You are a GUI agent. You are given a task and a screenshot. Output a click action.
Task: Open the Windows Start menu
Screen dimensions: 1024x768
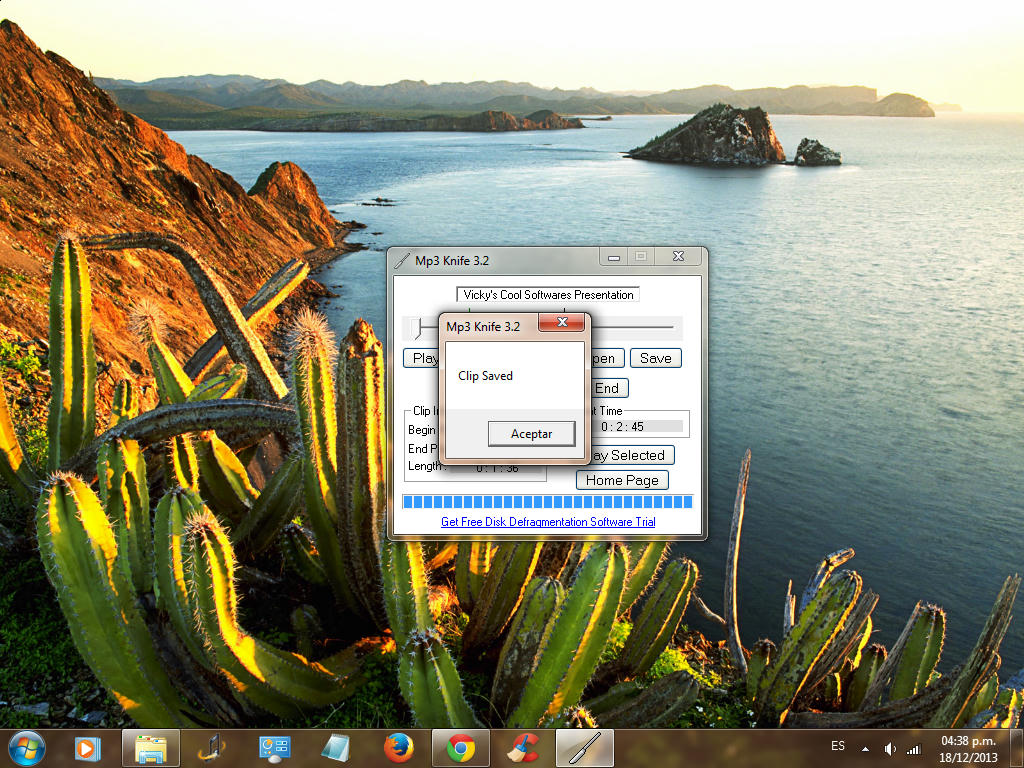tap(26, 747)
